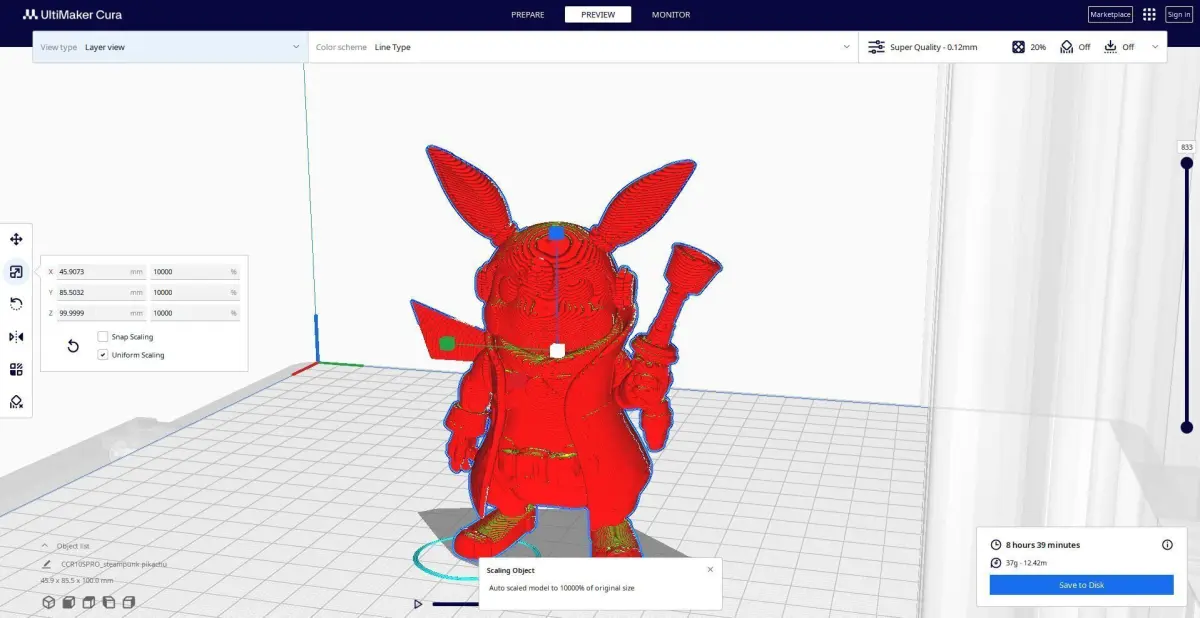This screenshot has width=1200, height=618.
Task: Expand the print settings panel chevron
Action: pyautogui.click(x=1156, y=47)
